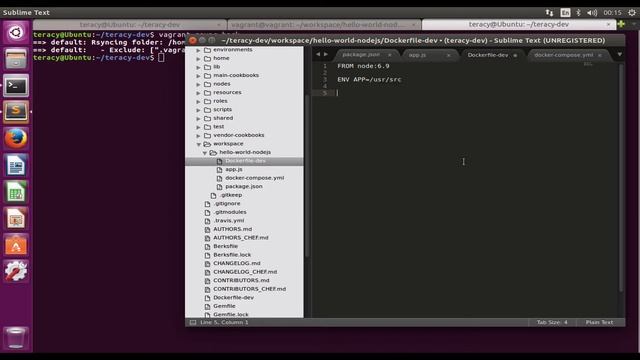Open System Settings wrench icon
640x360 pixels.
click(x=16, y=272)
